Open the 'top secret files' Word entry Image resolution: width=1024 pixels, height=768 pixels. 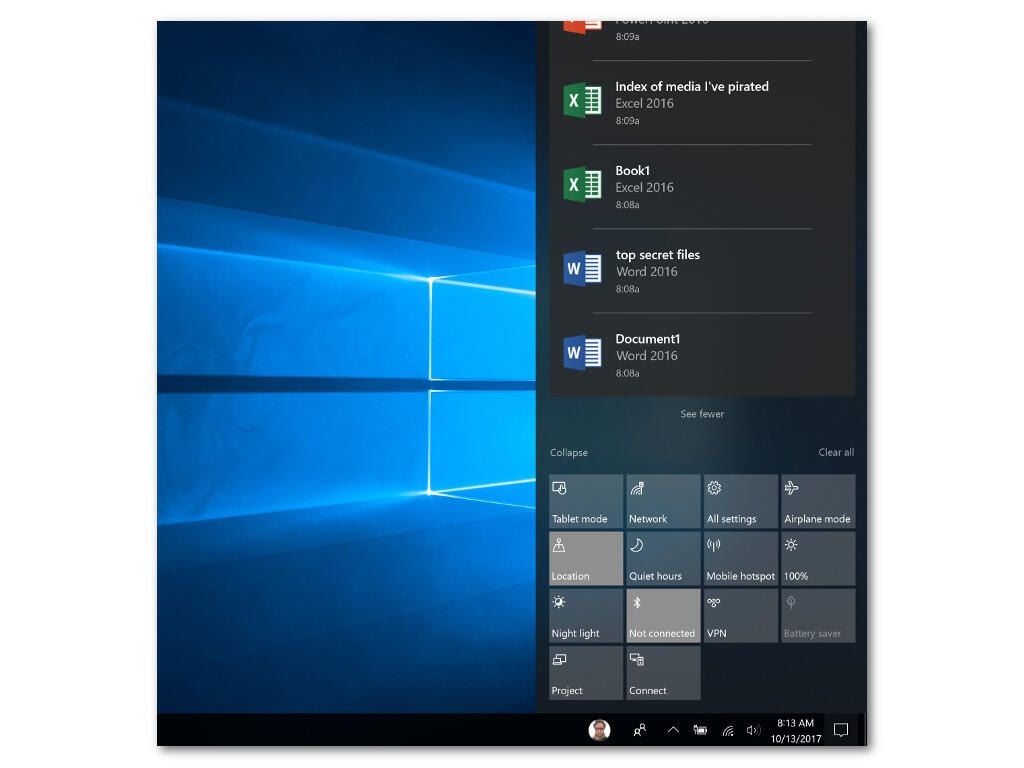pyautogui.click(x=702, y=271)
